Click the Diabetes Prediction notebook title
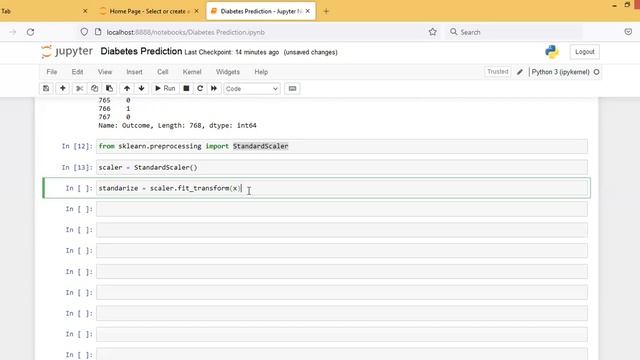The width and height of the screenshot is (640, 360). point(141,51)
